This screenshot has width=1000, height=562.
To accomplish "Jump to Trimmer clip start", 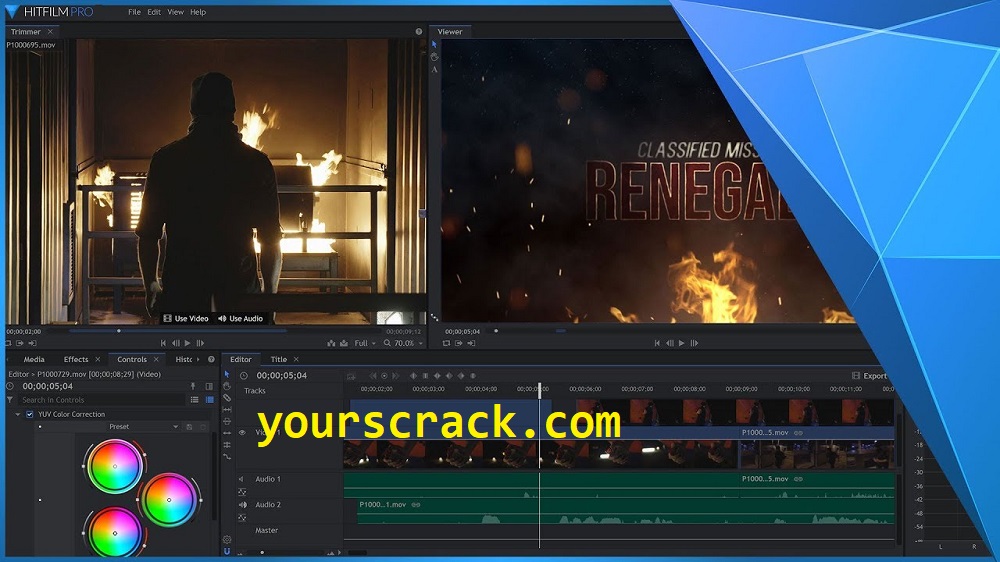I will click(163, 343).
